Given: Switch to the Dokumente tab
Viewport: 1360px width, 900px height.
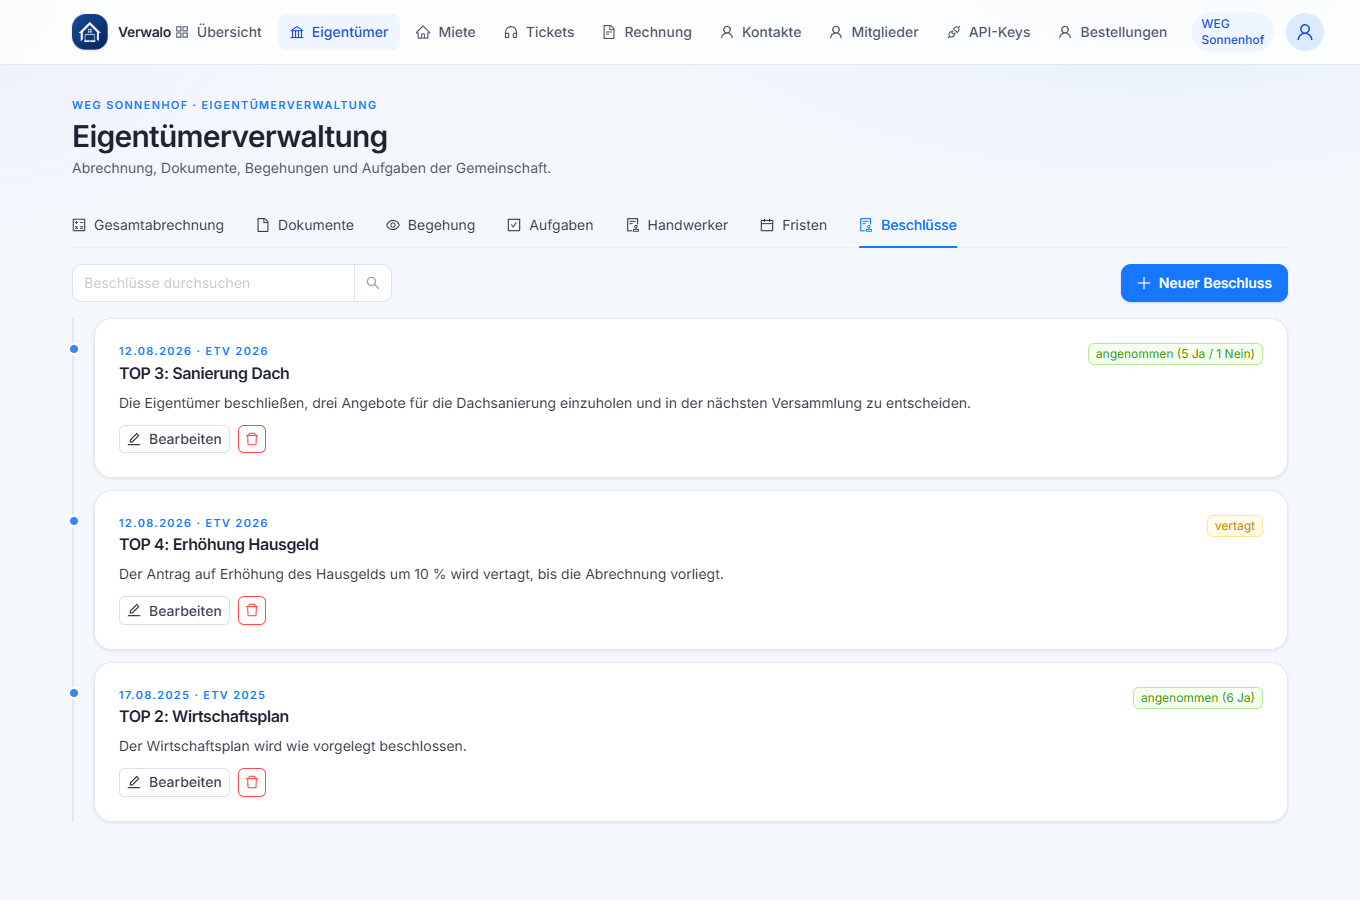Looking at the screenshot, I should click(305, 225).
